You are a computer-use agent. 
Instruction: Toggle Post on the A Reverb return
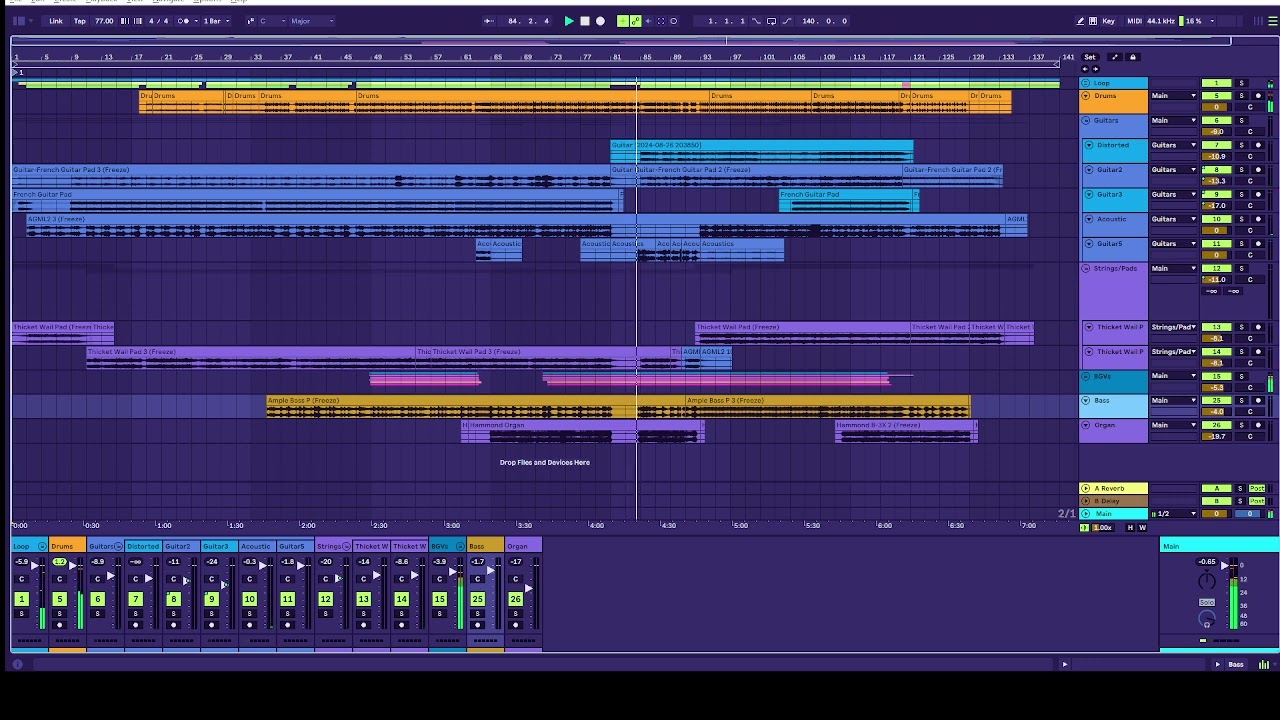point(1258,488)
